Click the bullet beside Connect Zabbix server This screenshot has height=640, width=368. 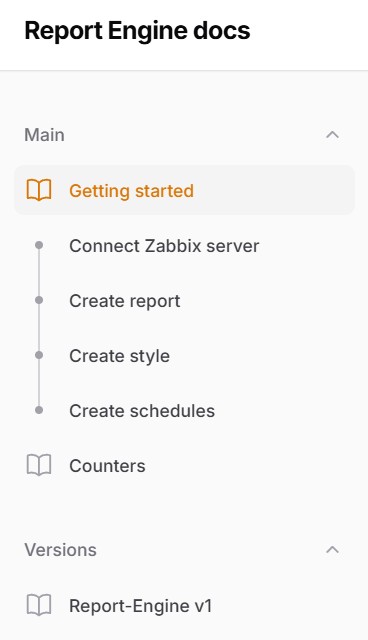pyautogui.click(x=39, y=245)
